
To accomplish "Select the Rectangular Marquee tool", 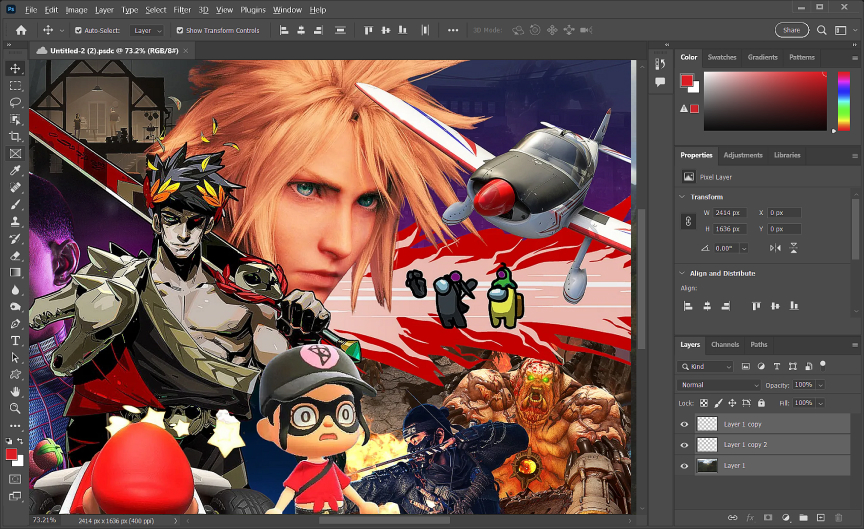I will [x=15, y=85].
